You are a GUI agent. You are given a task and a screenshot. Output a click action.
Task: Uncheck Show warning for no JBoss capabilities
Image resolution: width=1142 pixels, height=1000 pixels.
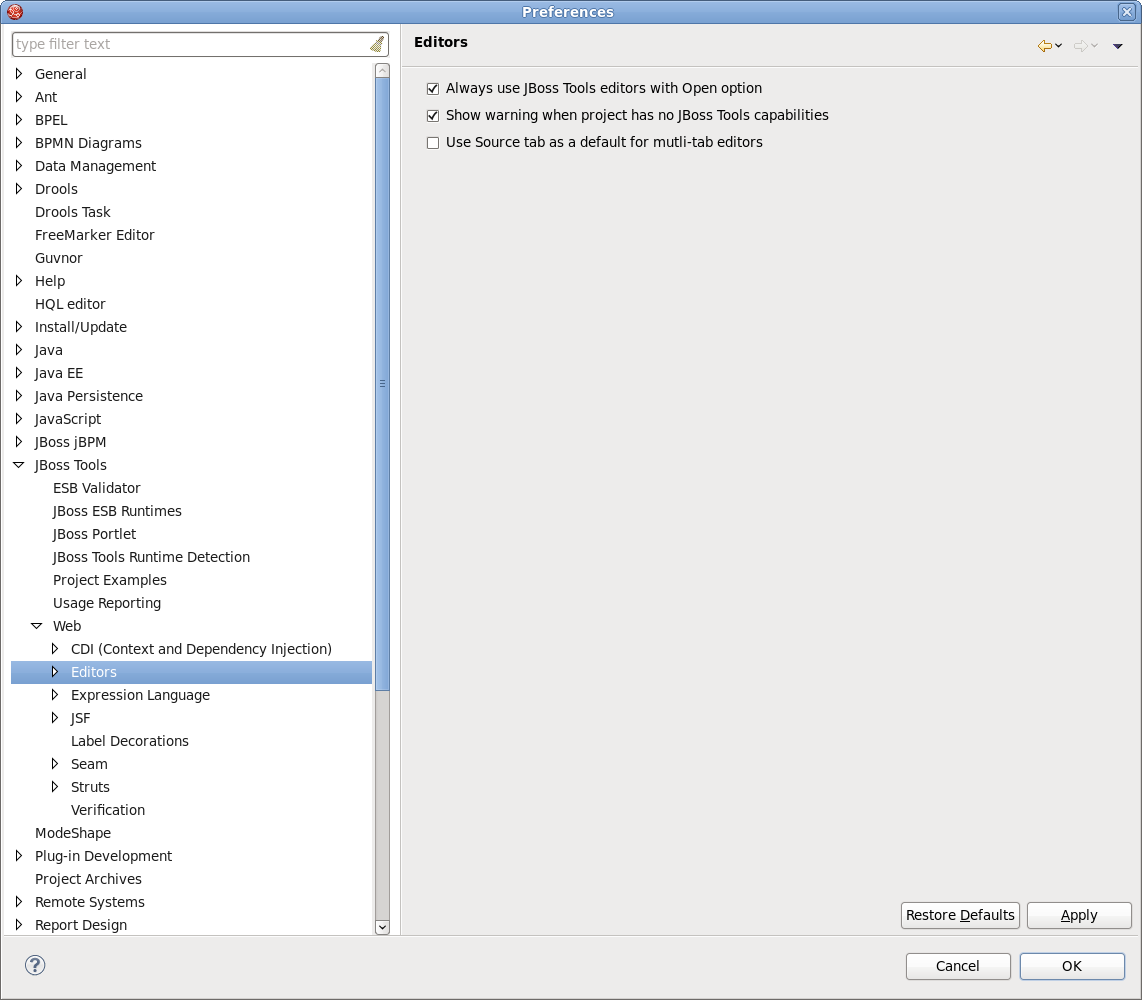click(x=433, y=116)
